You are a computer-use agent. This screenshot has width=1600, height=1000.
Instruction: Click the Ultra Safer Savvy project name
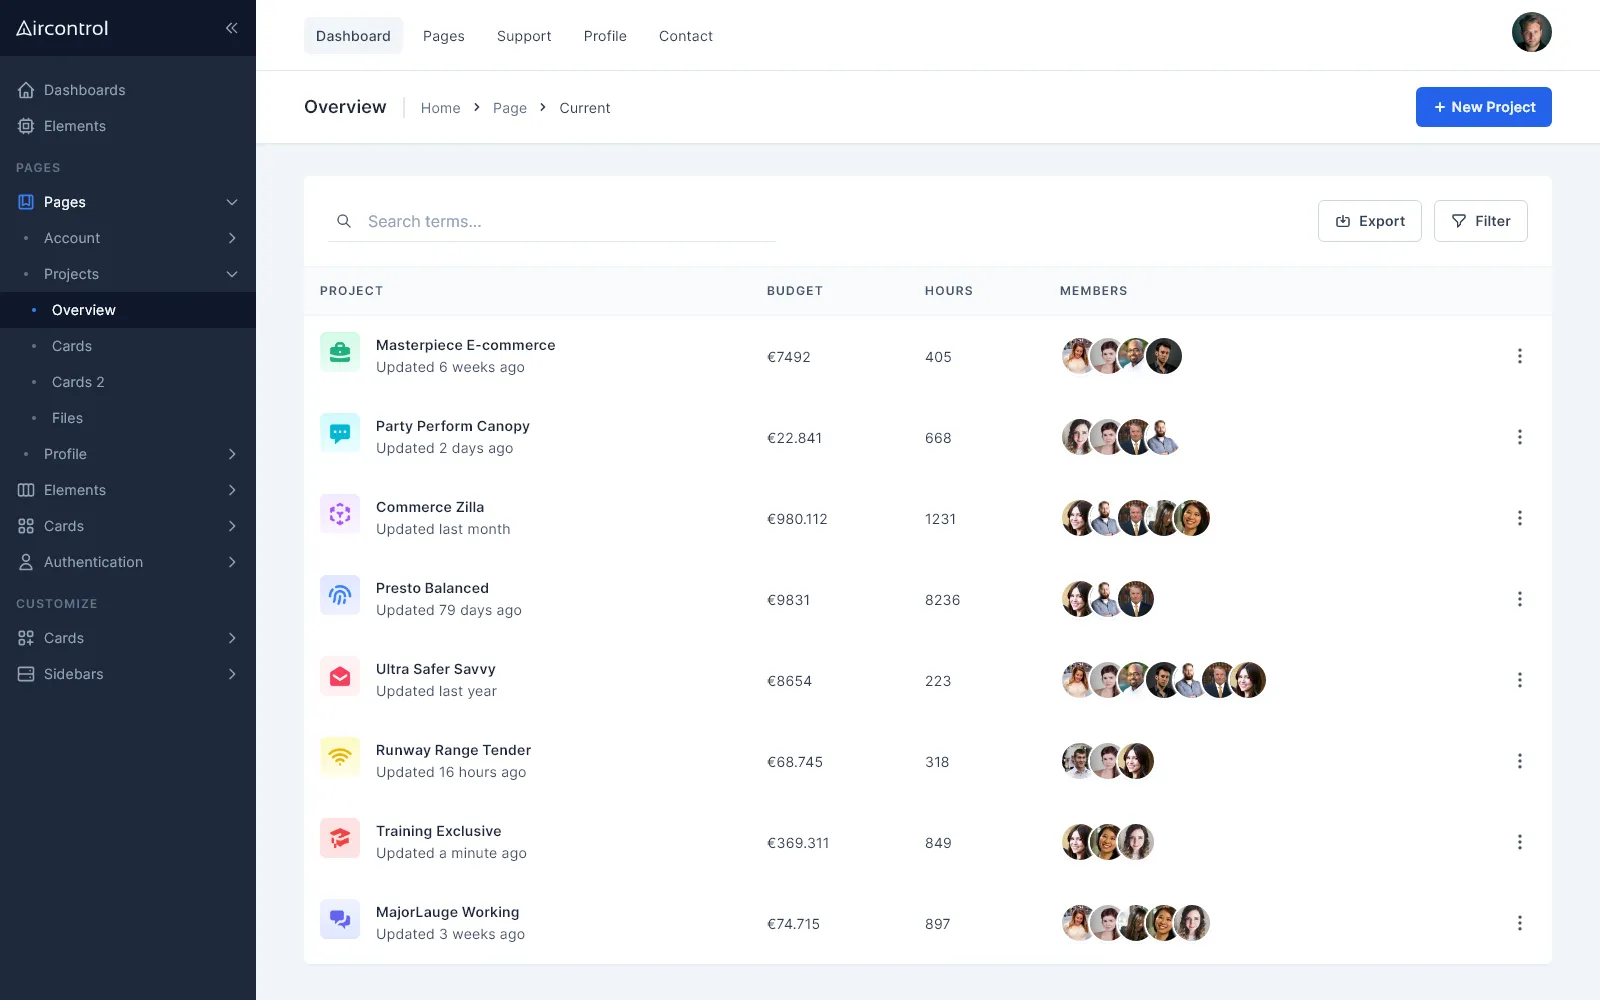pyautogui.click(x=436, y=669)
